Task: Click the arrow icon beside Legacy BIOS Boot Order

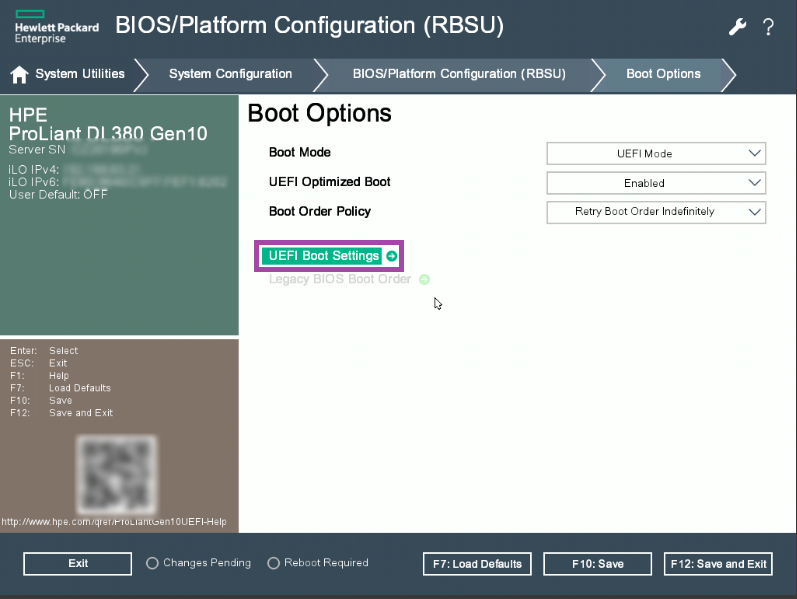Action: (424, 279)
